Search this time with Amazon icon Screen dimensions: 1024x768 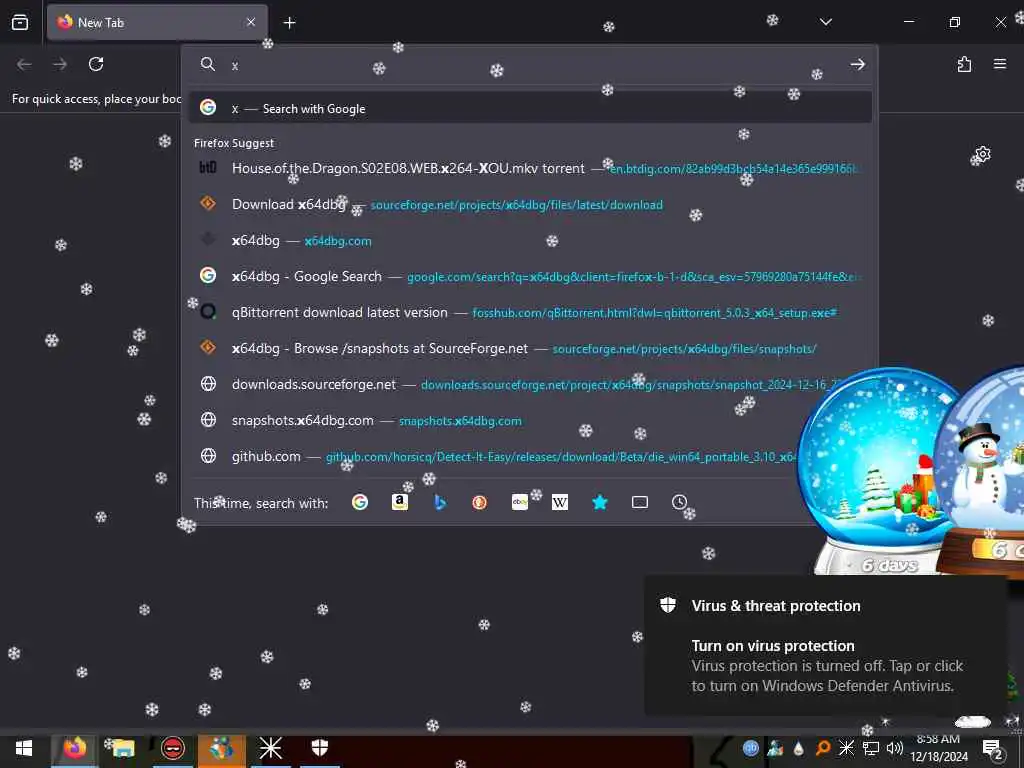[400, 502]
